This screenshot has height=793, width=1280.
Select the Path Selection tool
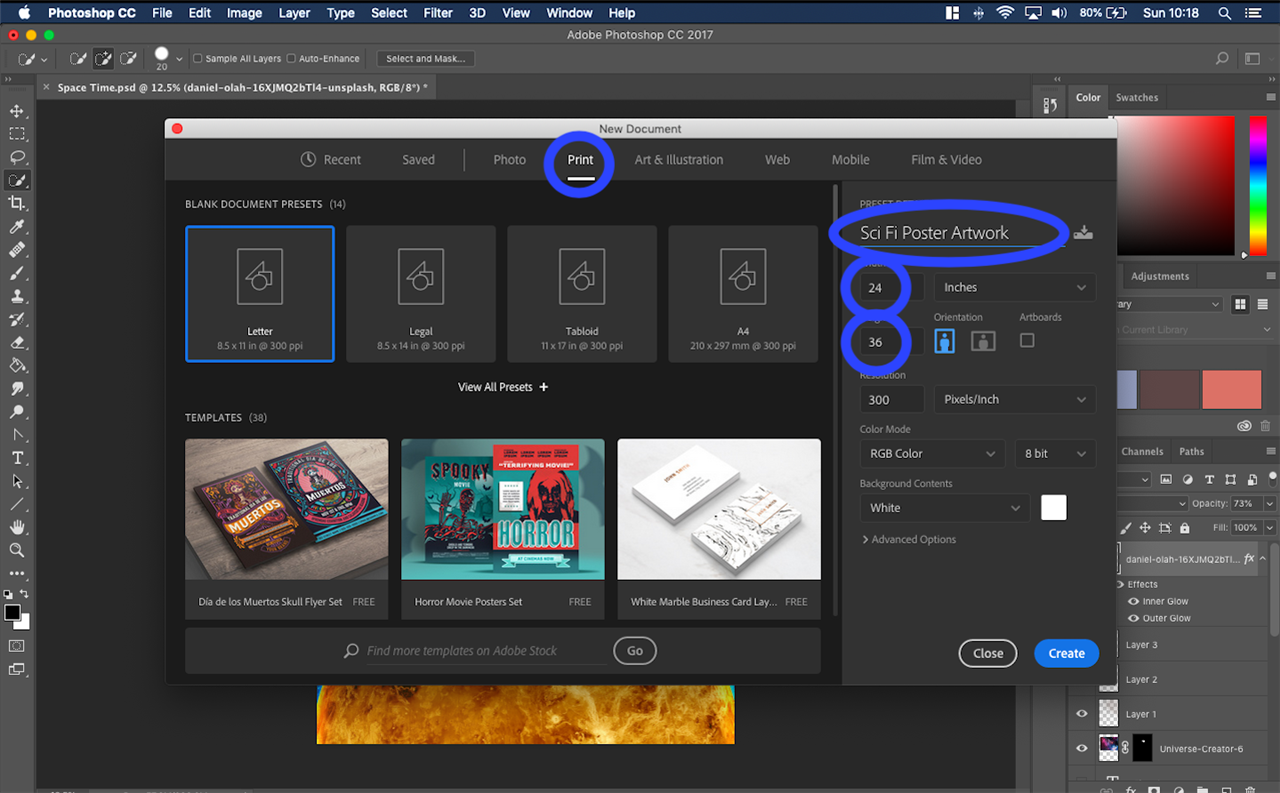click(17, 481)
